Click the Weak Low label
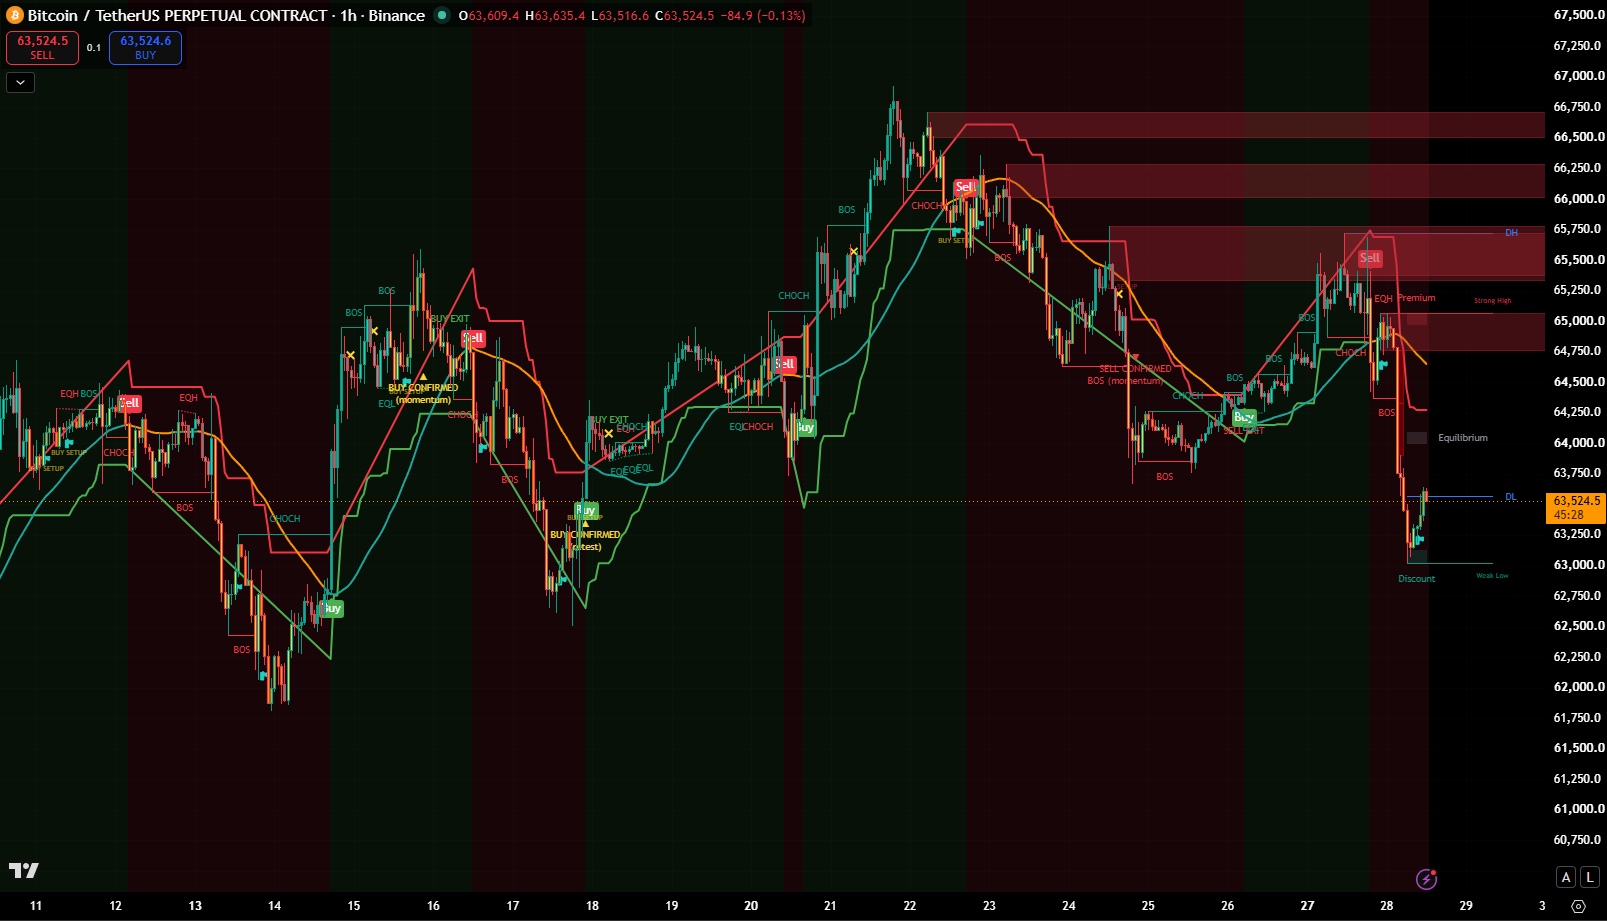 [x=1492, y=576]
